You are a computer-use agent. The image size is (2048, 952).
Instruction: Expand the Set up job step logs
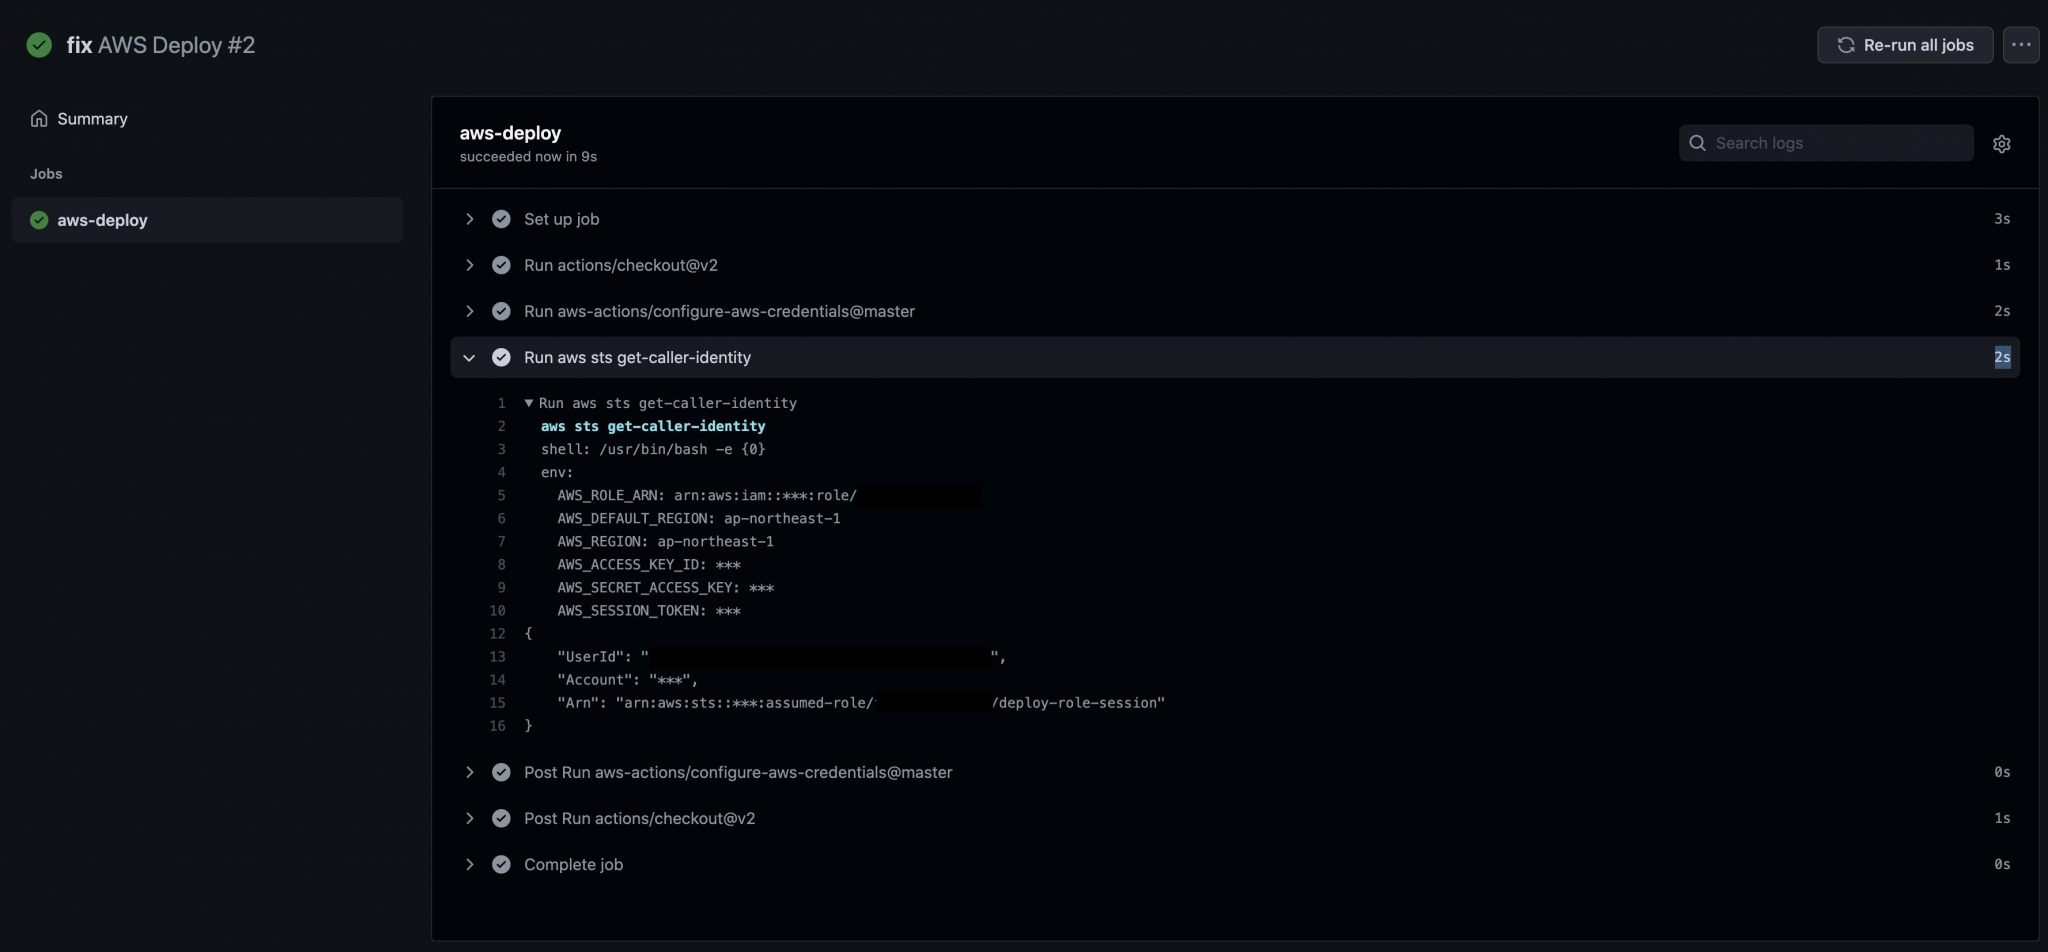point(469,218)
